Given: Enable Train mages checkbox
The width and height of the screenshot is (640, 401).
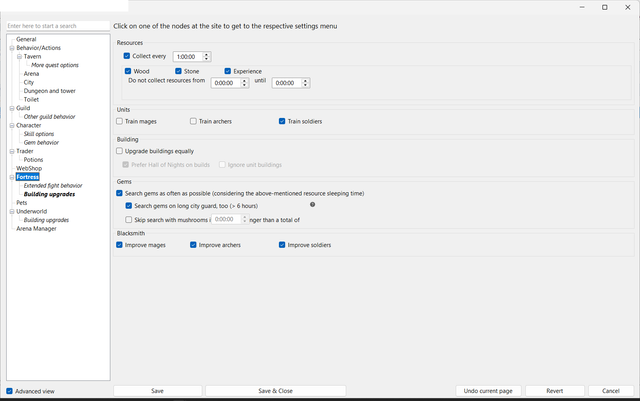Looking at the screenshot, I should click(x=120, y=121).
